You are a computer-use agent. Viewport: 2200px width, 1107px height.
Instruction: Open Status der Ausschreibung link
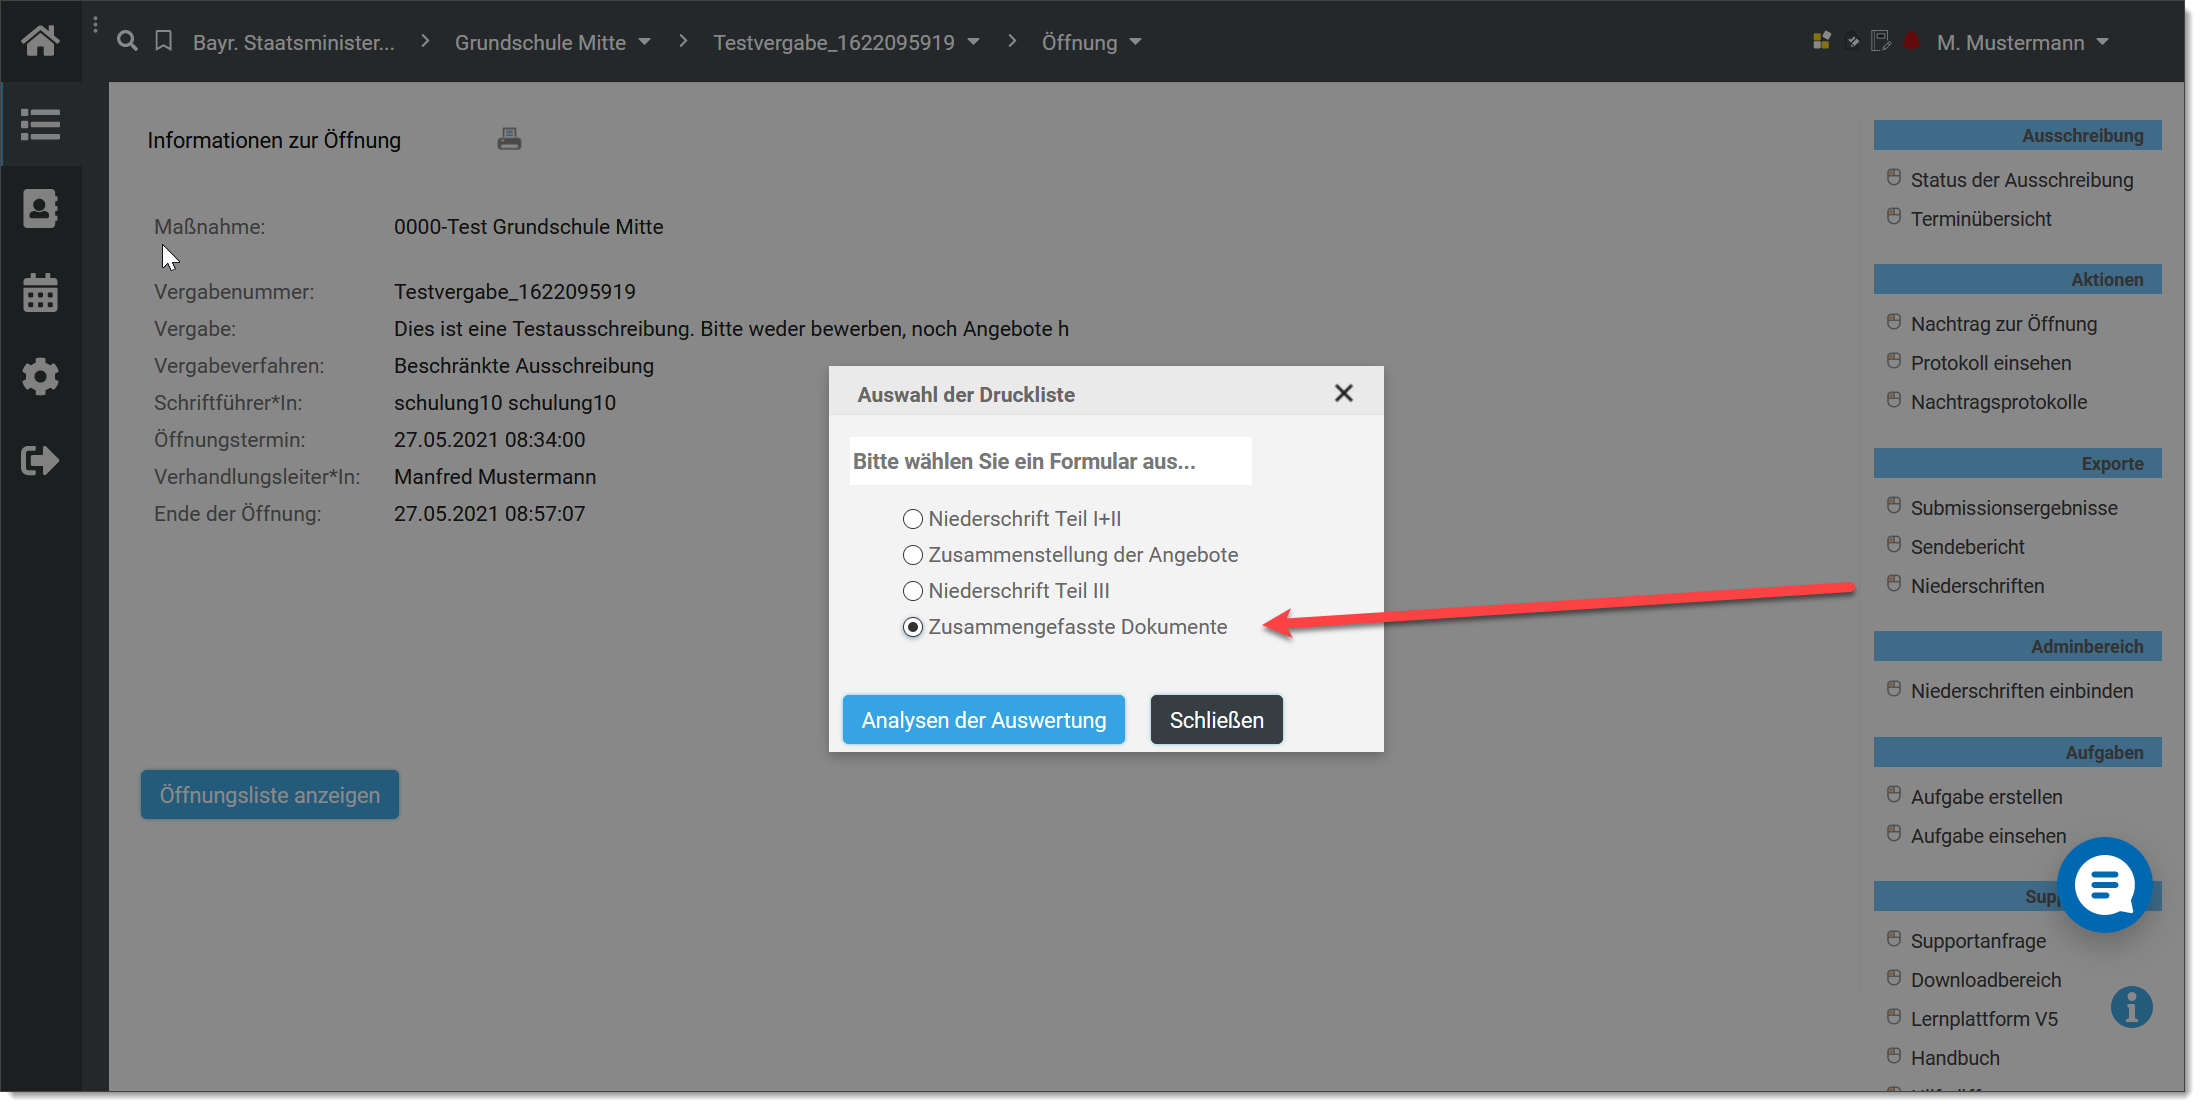pos(2021,180)
